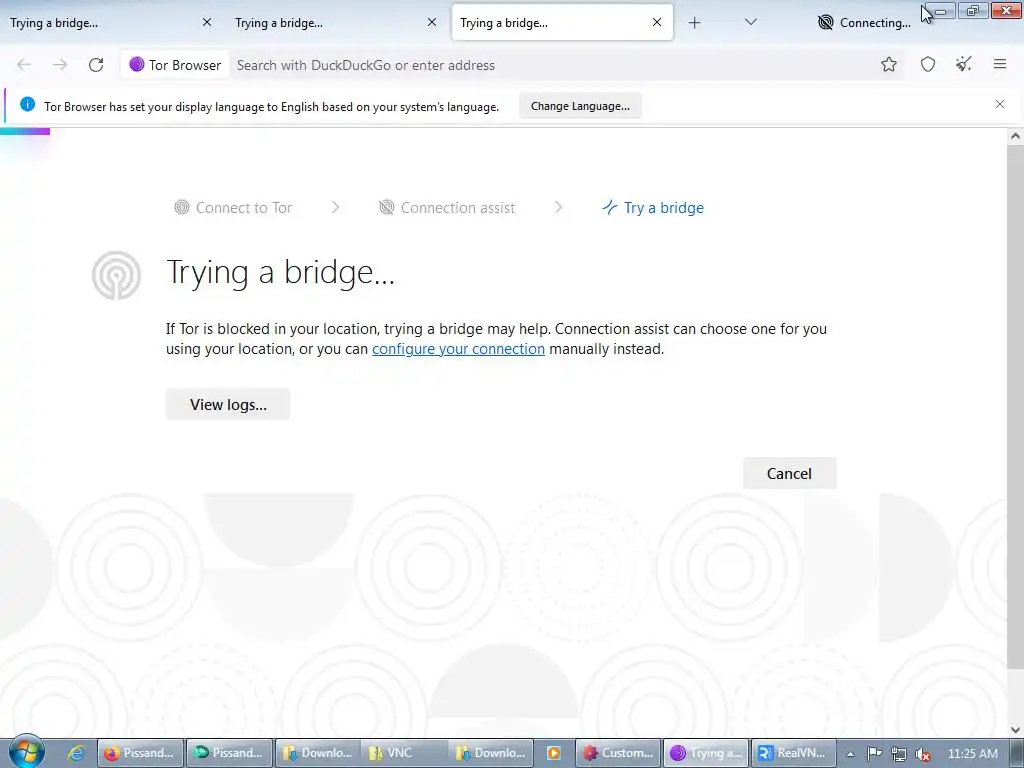Open the Windows Start menu orb

coord(26,752)
